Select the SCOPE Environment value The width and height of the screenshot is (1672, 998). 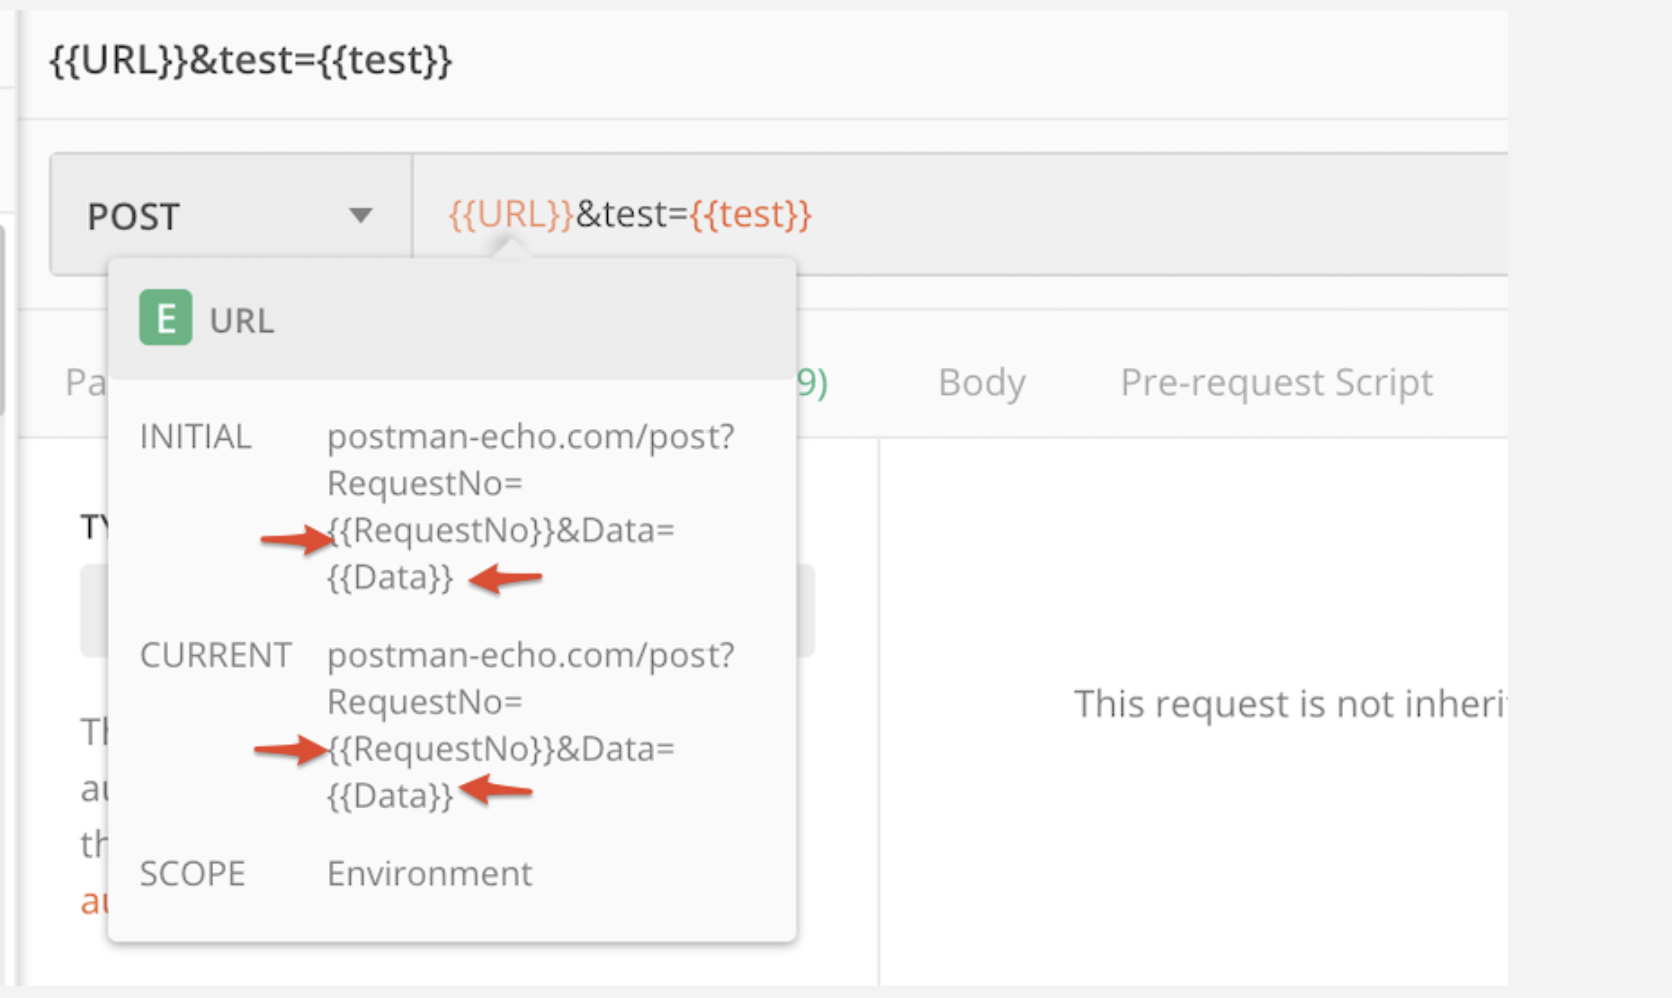click(x=428, y=873)
